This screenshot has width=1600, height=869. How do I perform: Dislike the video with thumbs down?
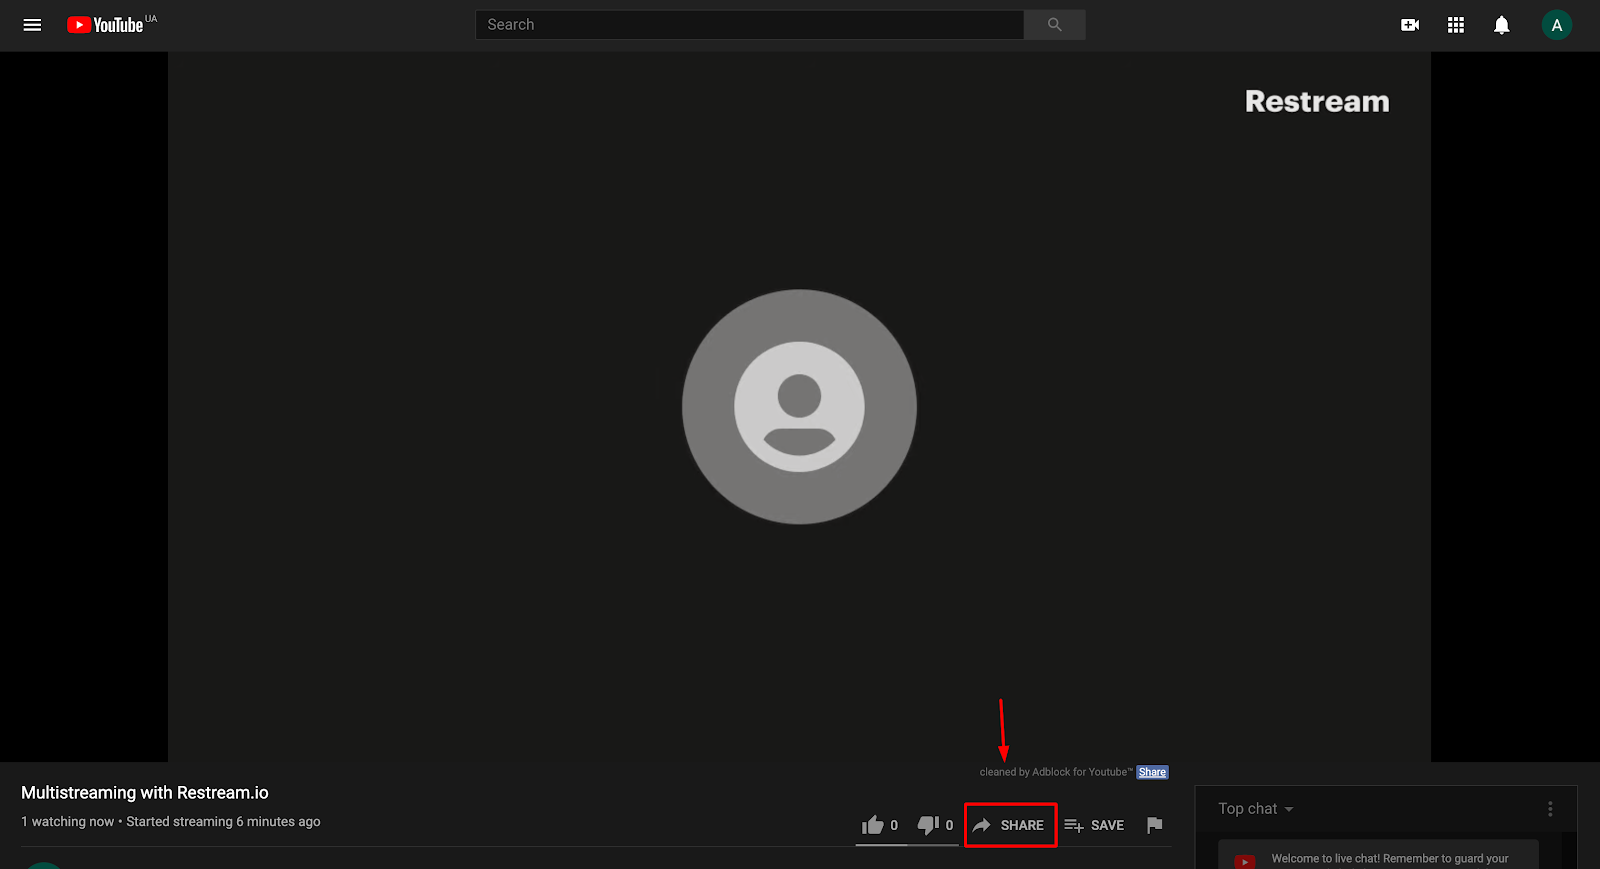(936, 825)
